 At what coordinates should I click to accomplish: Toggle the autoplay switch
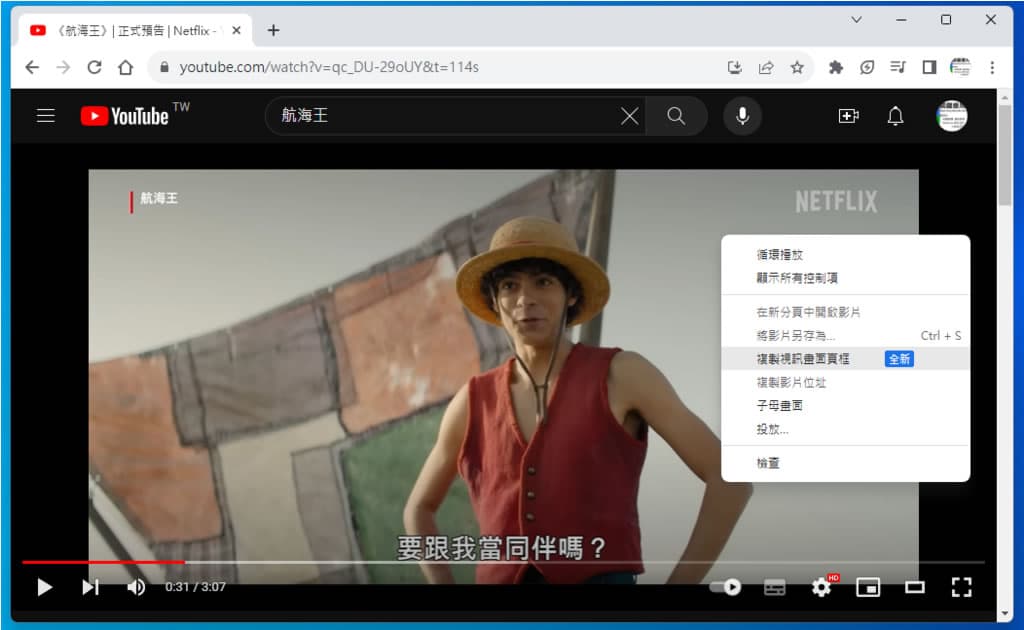coord(725,587)
